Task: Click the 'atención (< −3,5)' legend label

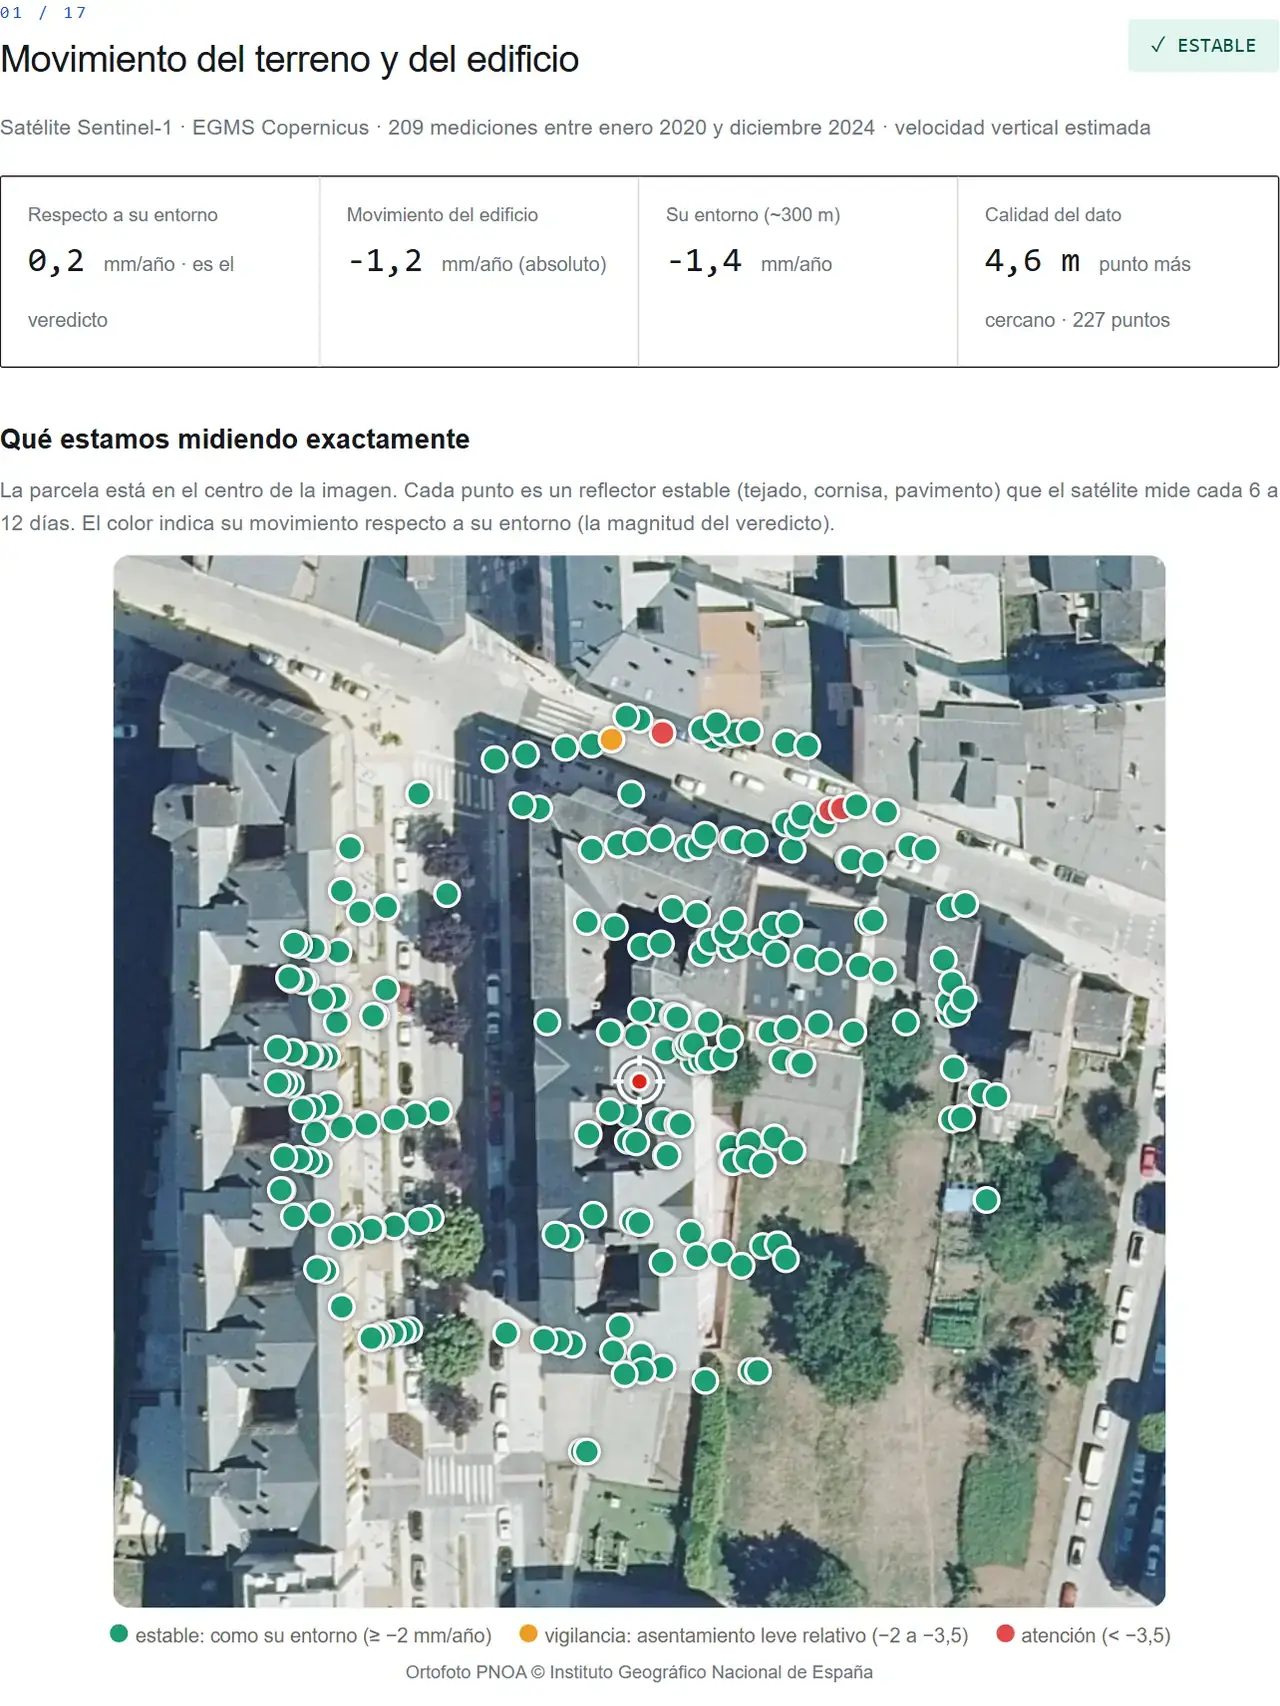Action: 1095,1635
